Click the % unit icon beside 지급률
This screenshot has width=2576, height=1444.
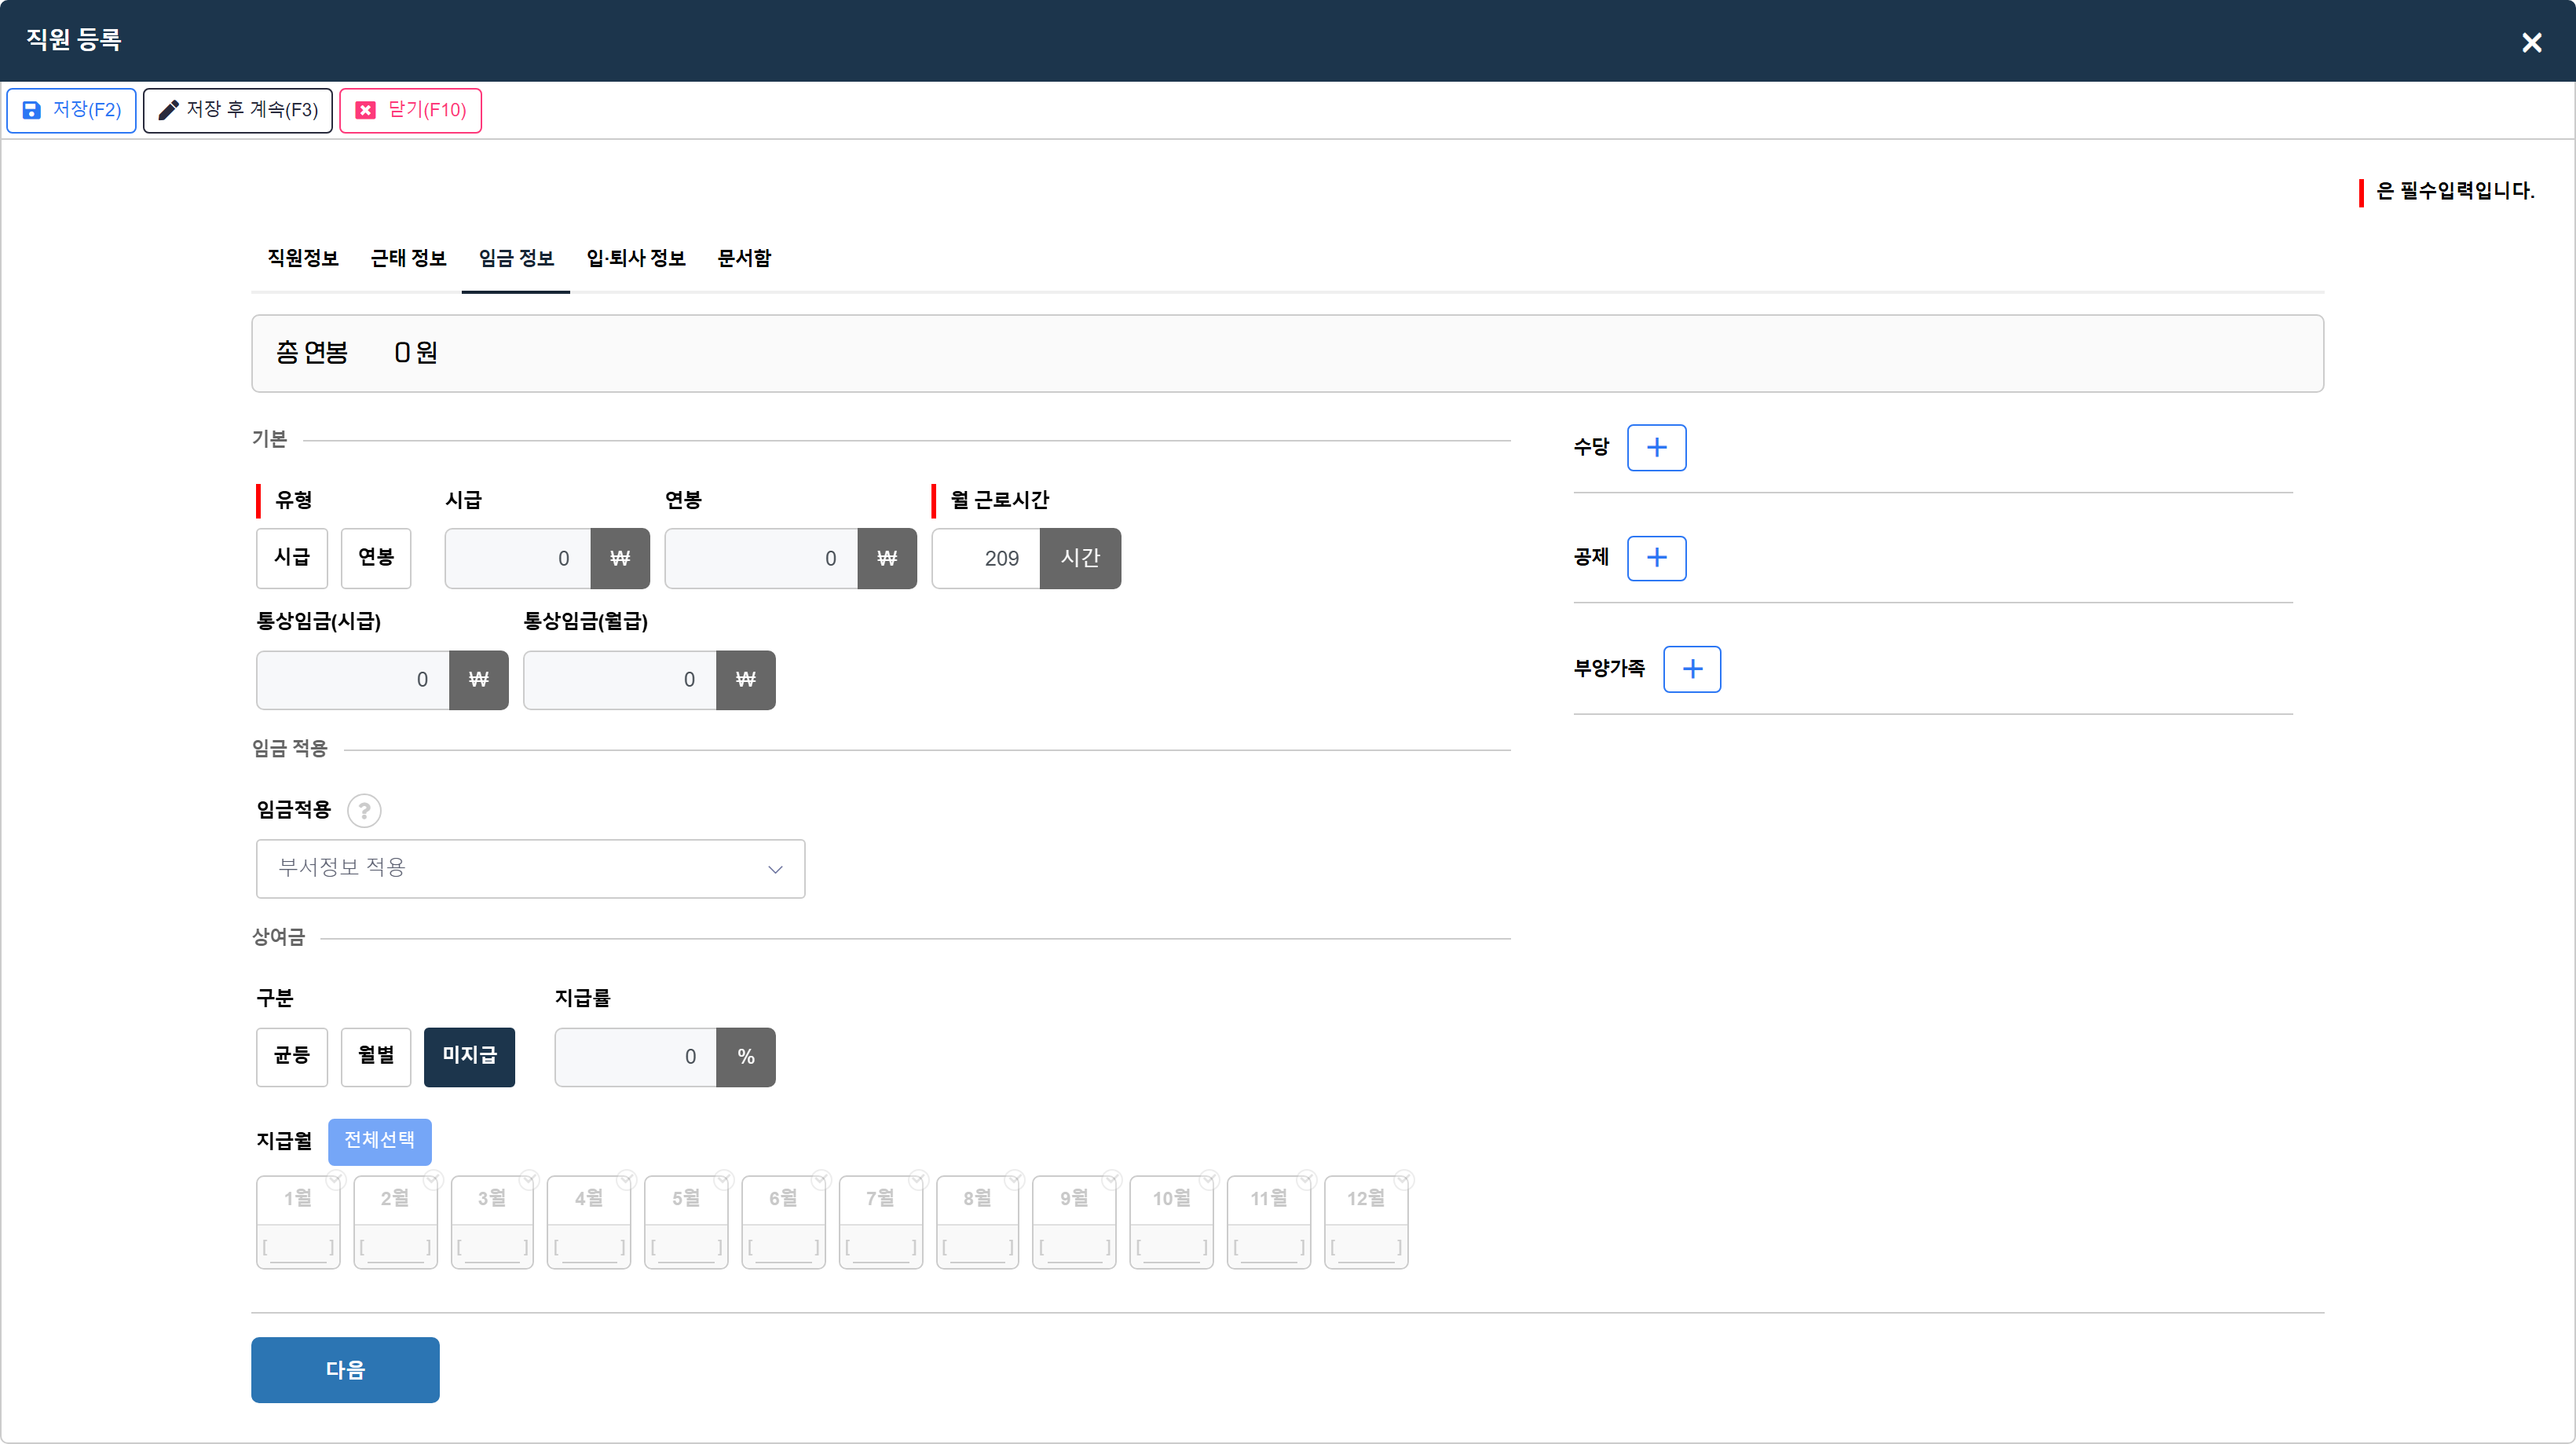point(746,1057)
